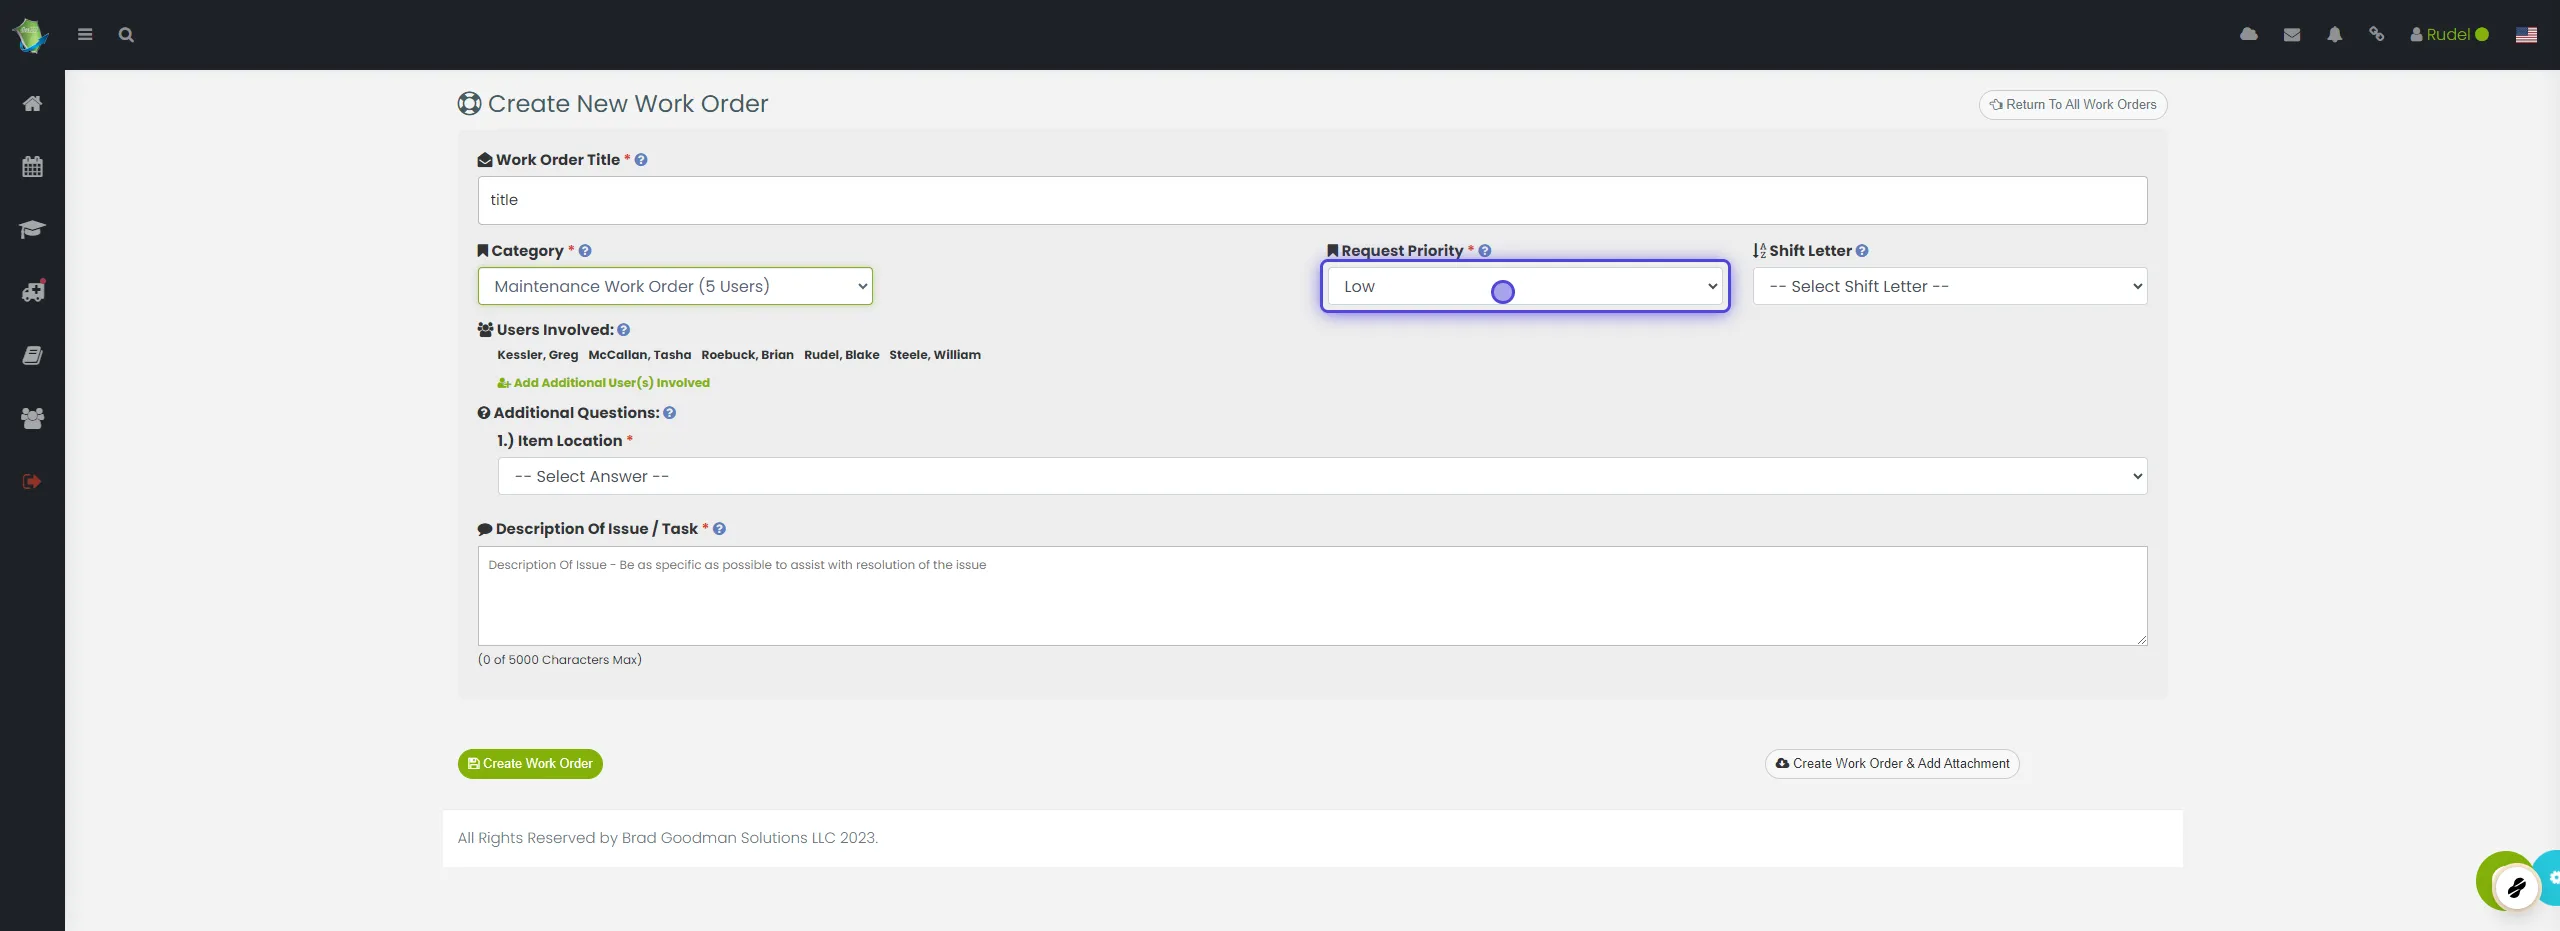Click the user name Rudel, Blake
The width and height of the screenshot is (2560, 931).
tap(842, 355)
